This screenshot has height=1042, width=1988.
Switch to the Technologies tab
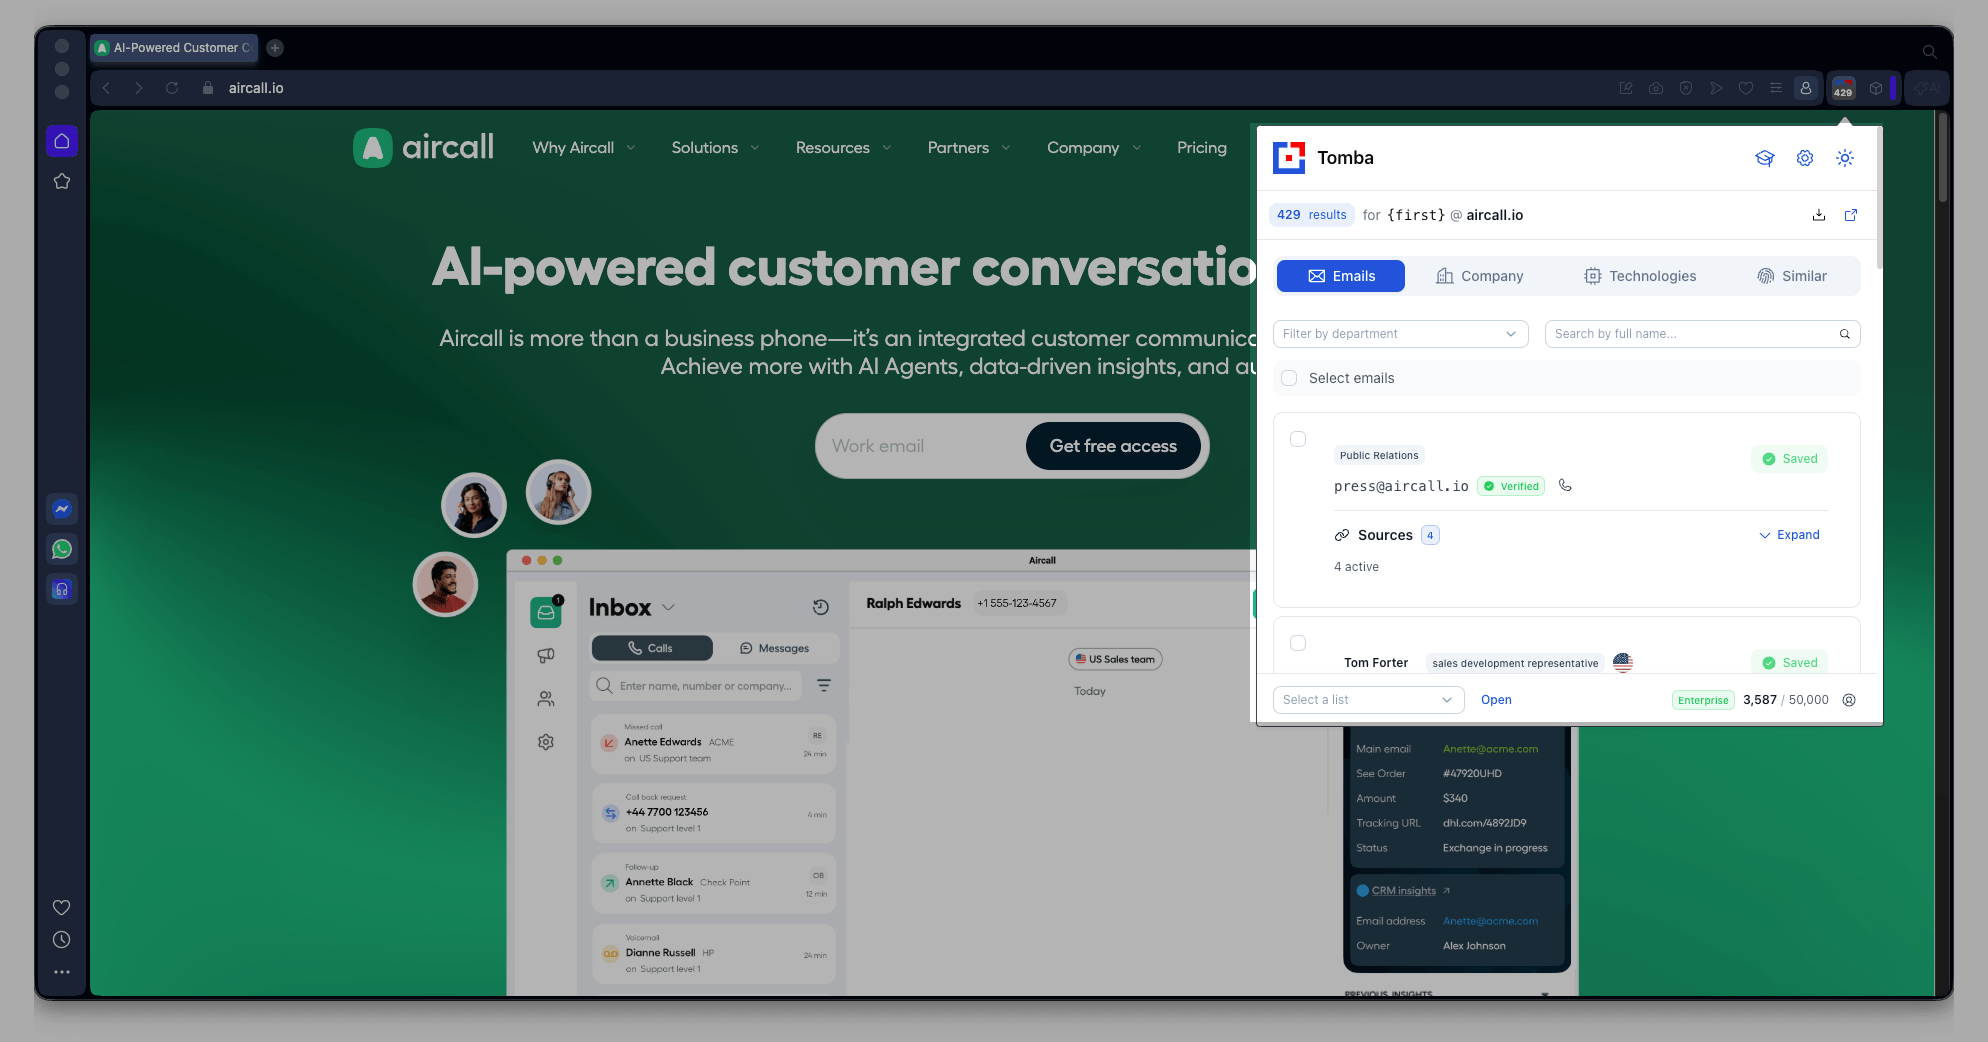point(1640,276)
